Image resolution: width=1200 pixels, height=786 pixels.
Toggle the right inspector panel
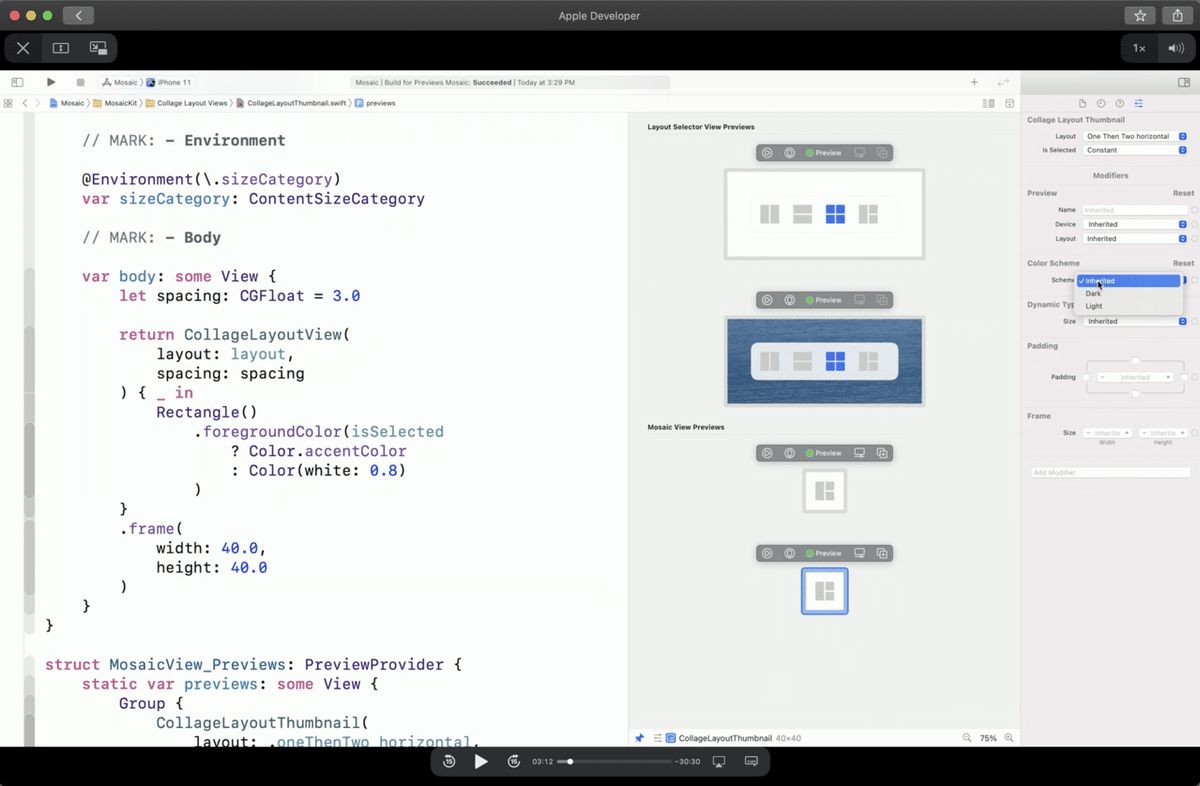(x=1184, y=82)
